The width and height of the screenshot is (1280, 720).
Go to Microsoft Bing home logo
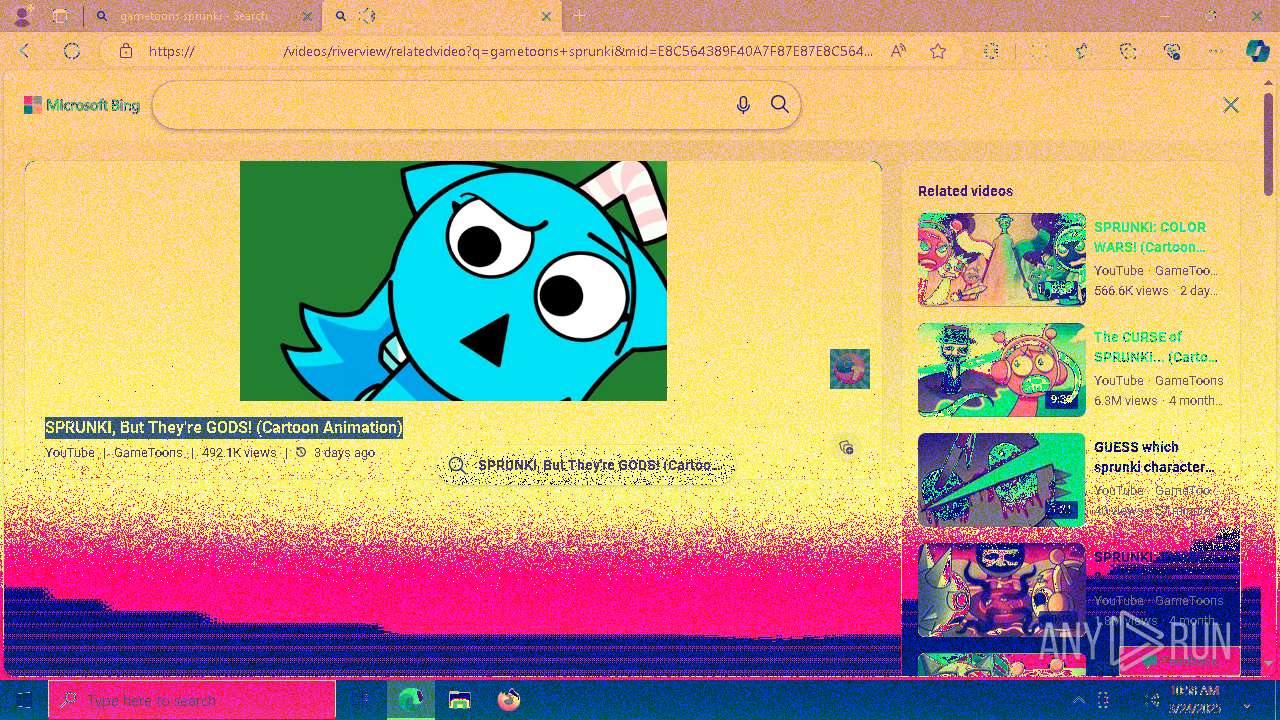[x=82, y=105]
